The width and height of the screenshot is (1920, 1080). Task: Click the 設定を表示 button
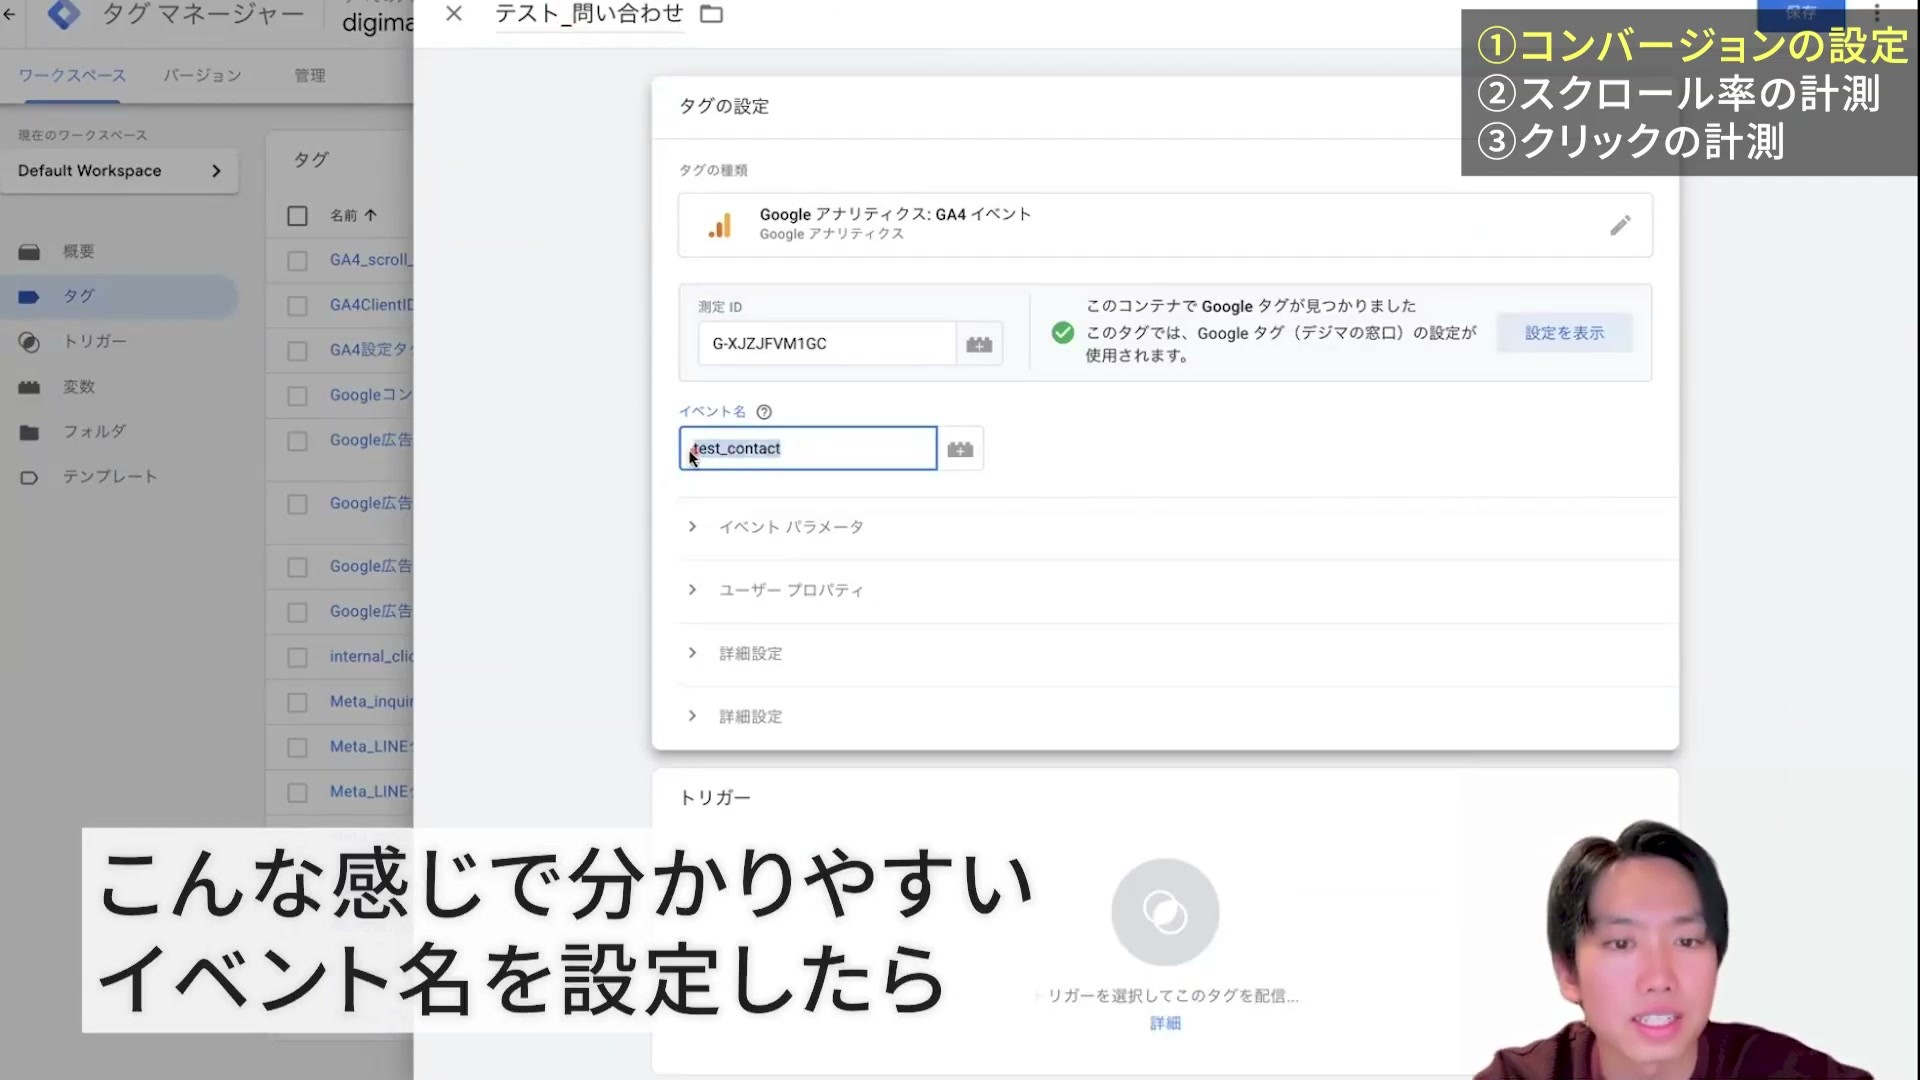pyautogui.click(x=1564, y=333)
